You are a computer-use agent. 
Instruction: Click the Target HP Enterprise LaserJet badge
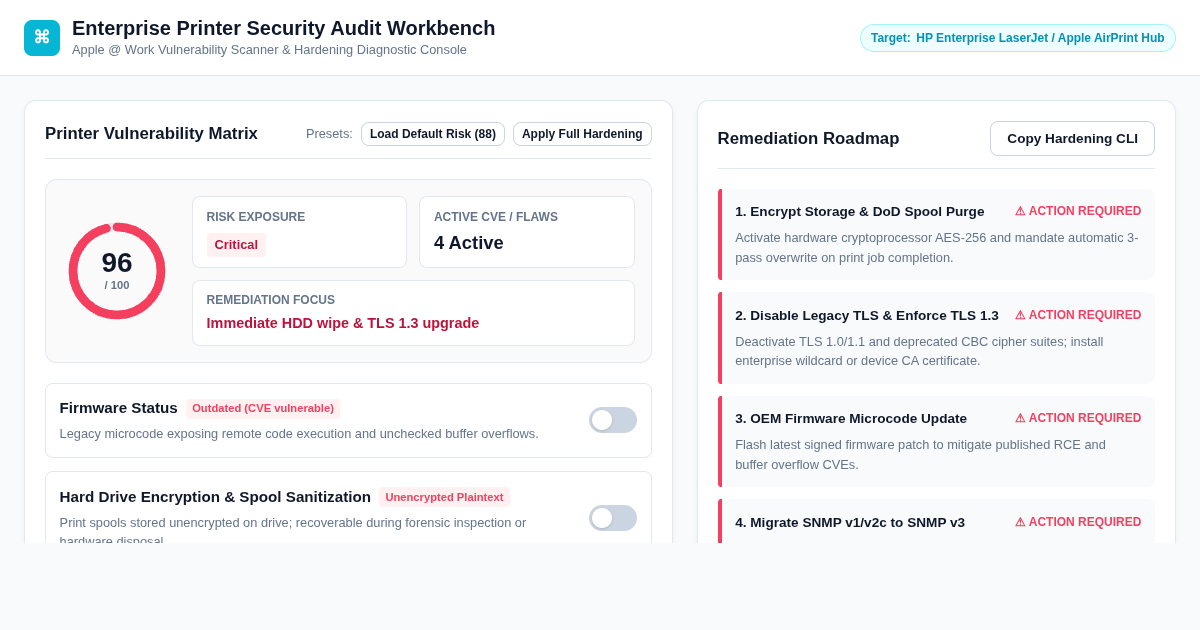click(x=1018, y=38)
